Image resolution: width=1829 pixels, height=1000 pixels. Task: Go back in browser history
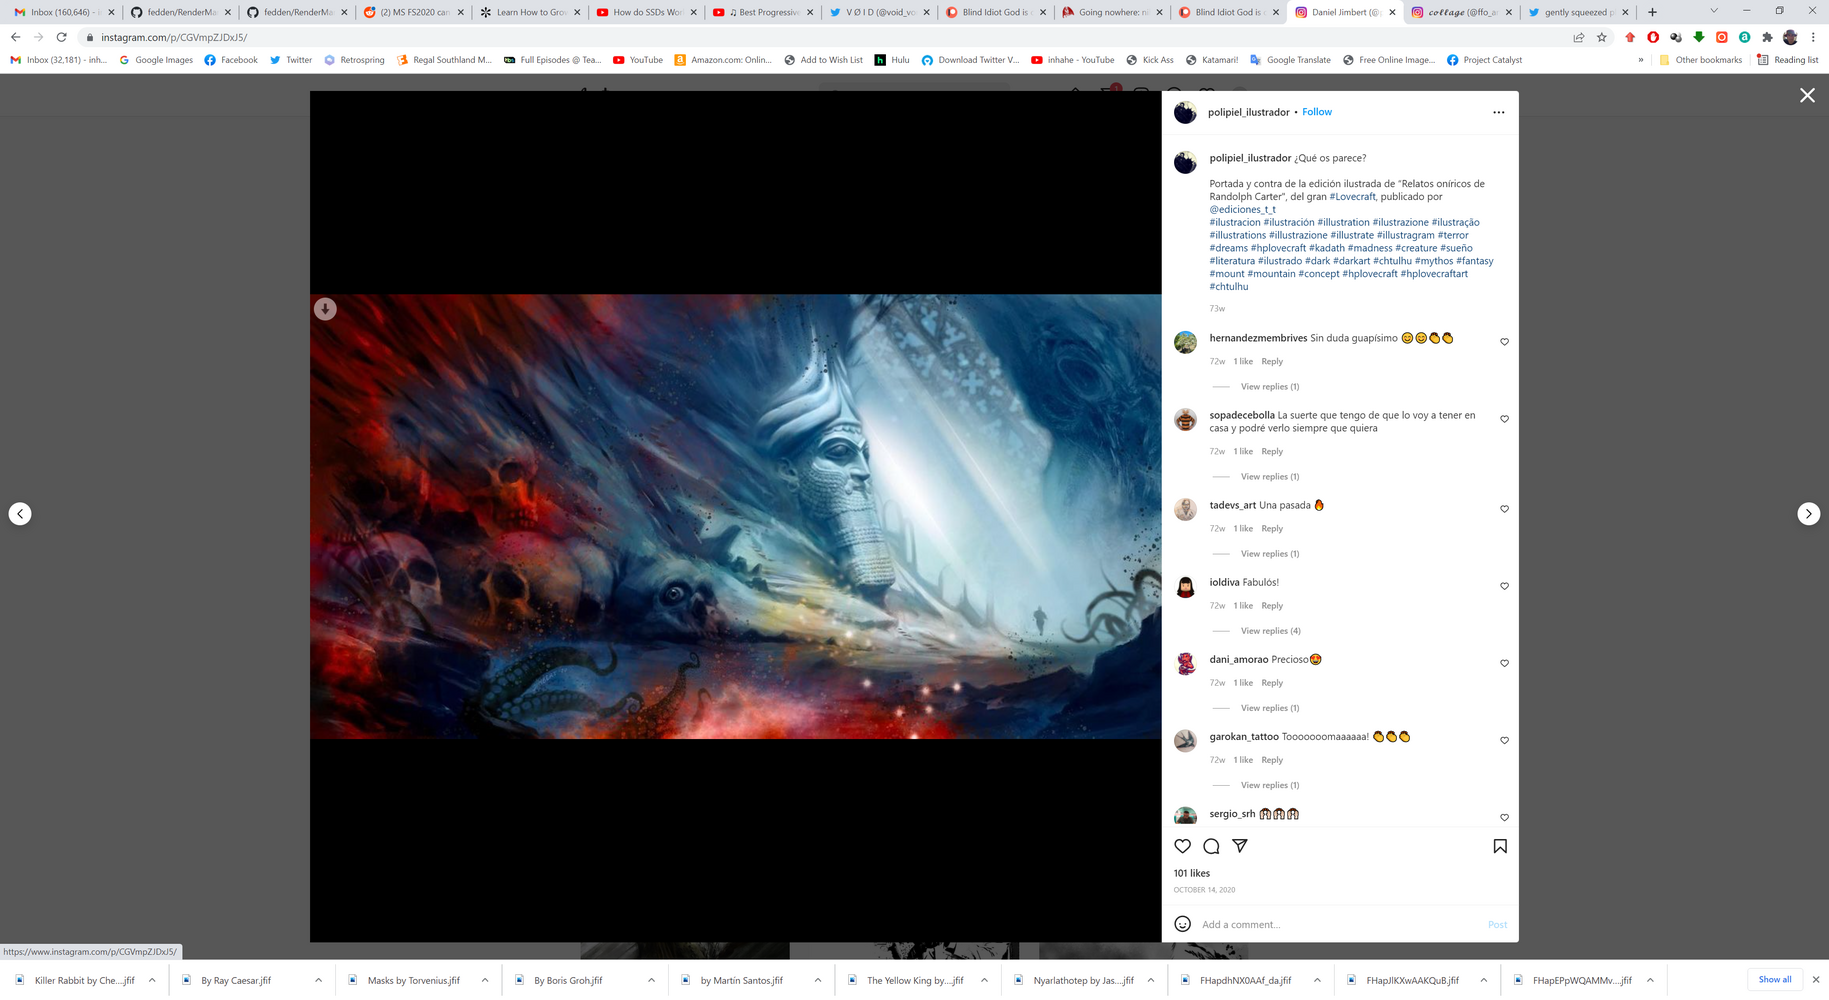coord(15,37)
